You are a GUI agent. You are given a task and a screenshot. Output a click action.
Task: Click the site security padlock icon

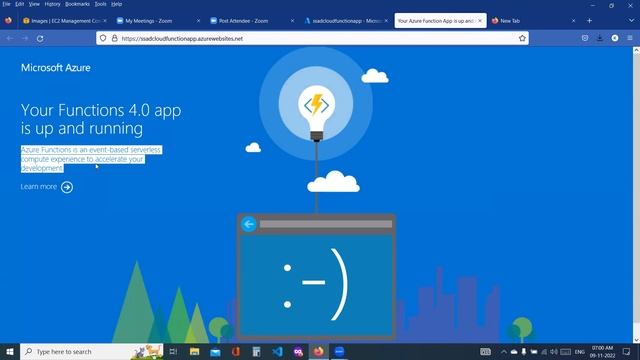click(x=115, y=38)
